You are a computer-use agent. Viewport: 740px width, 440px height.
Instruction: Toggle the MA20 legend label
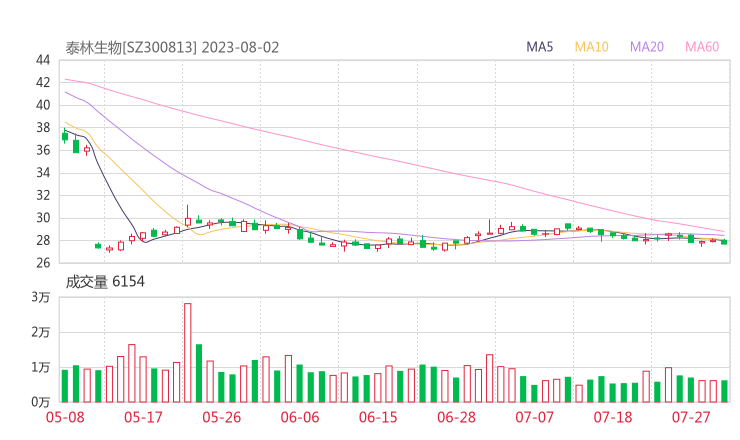[x=647, y=47]
